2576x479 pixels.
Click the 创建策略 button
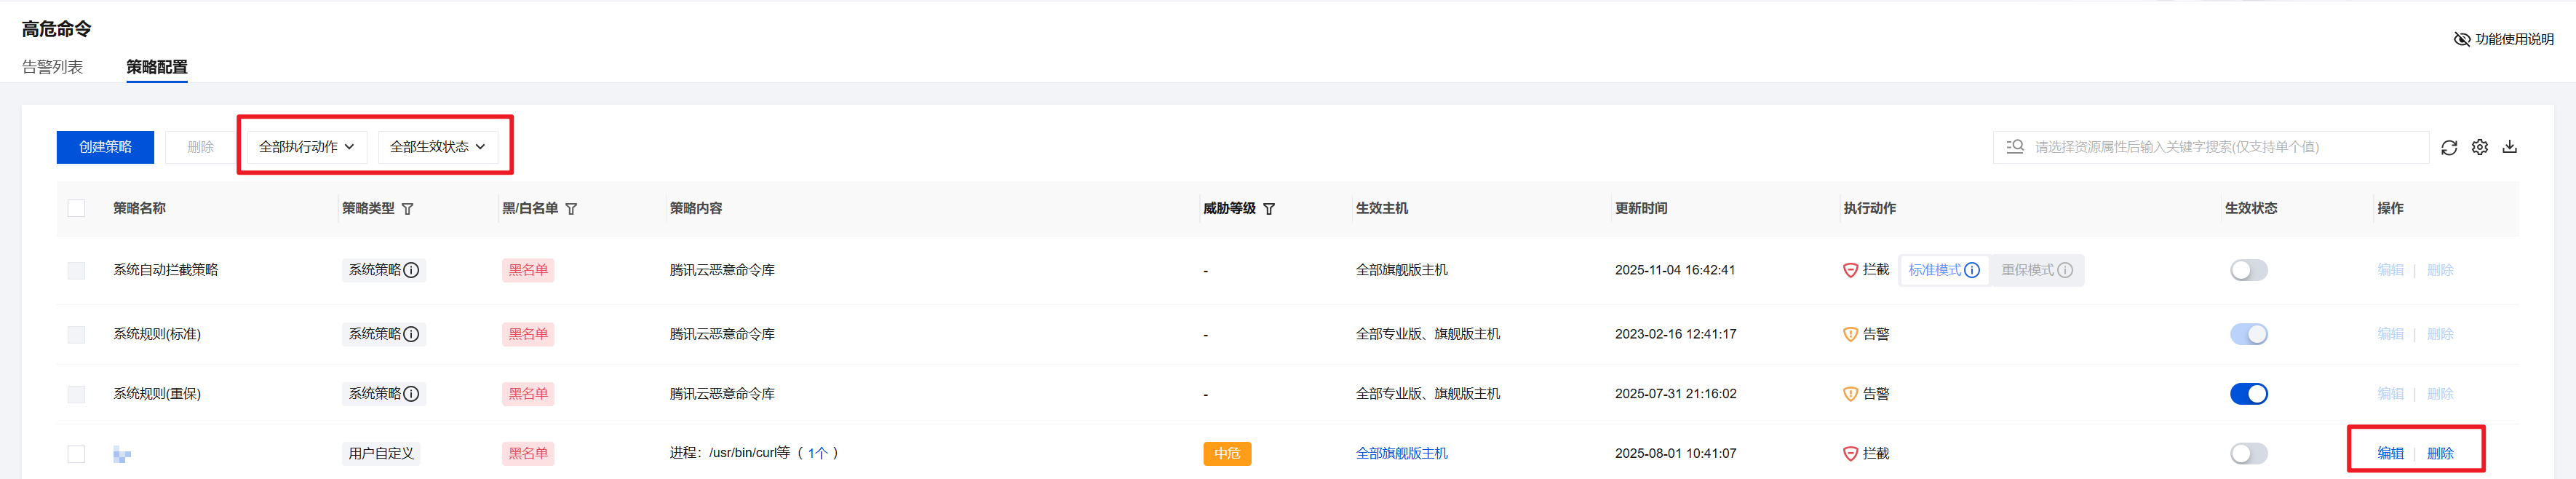pyautogui.click(x=105, y=147)
